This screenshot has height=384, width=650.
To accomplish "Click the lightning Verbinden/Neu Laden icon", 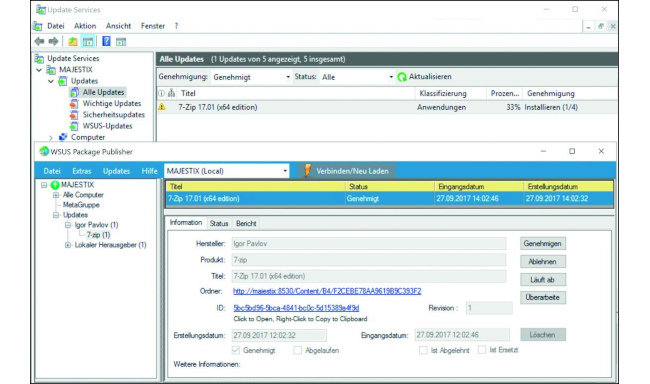I will 307,170.
